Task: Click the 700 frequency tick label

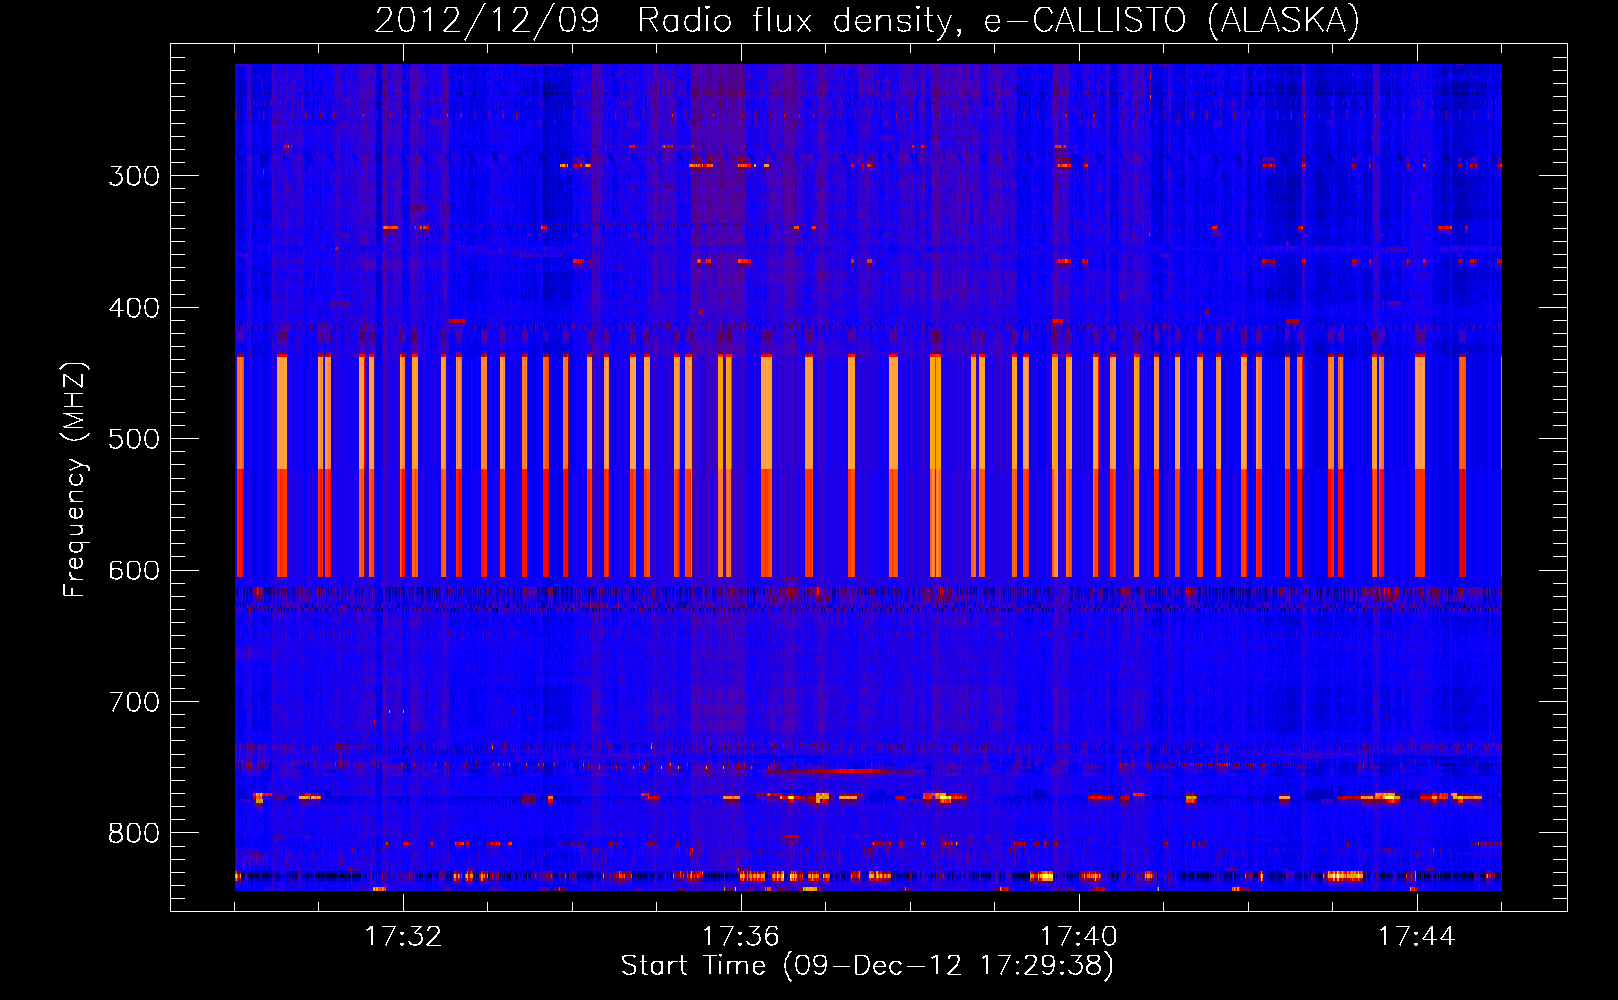Action: 134,702
